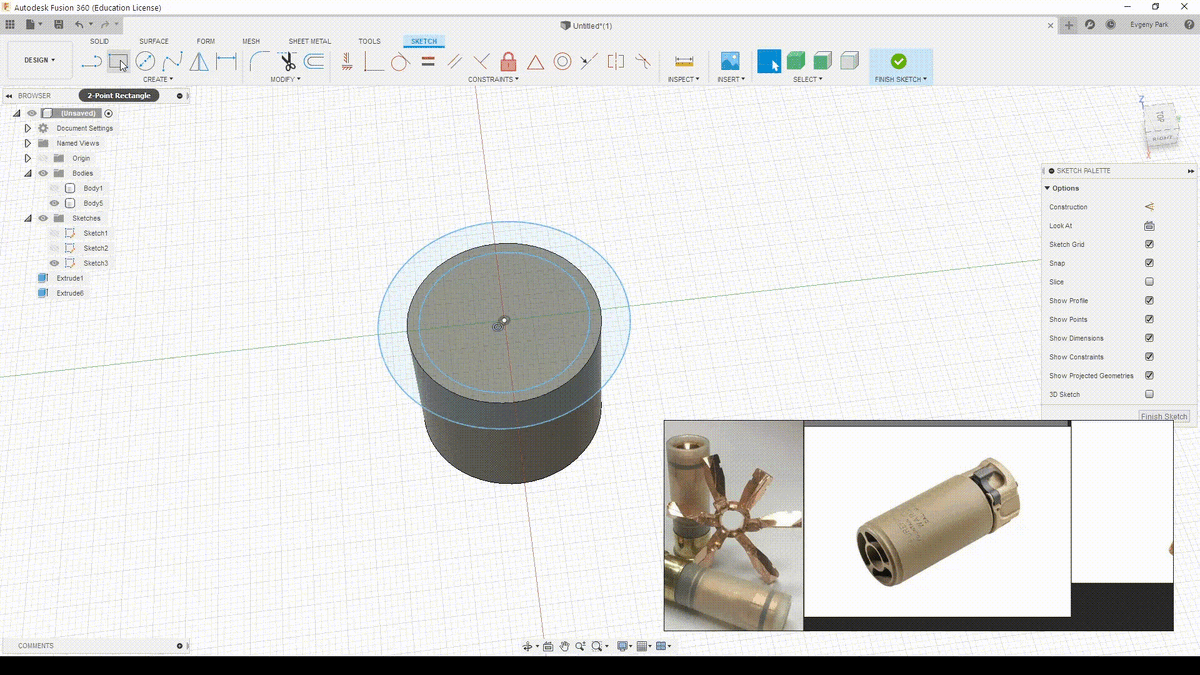This screenshot has height=675, width=1200.
Task: Activate the Select arrow tool
Action: 769,62
